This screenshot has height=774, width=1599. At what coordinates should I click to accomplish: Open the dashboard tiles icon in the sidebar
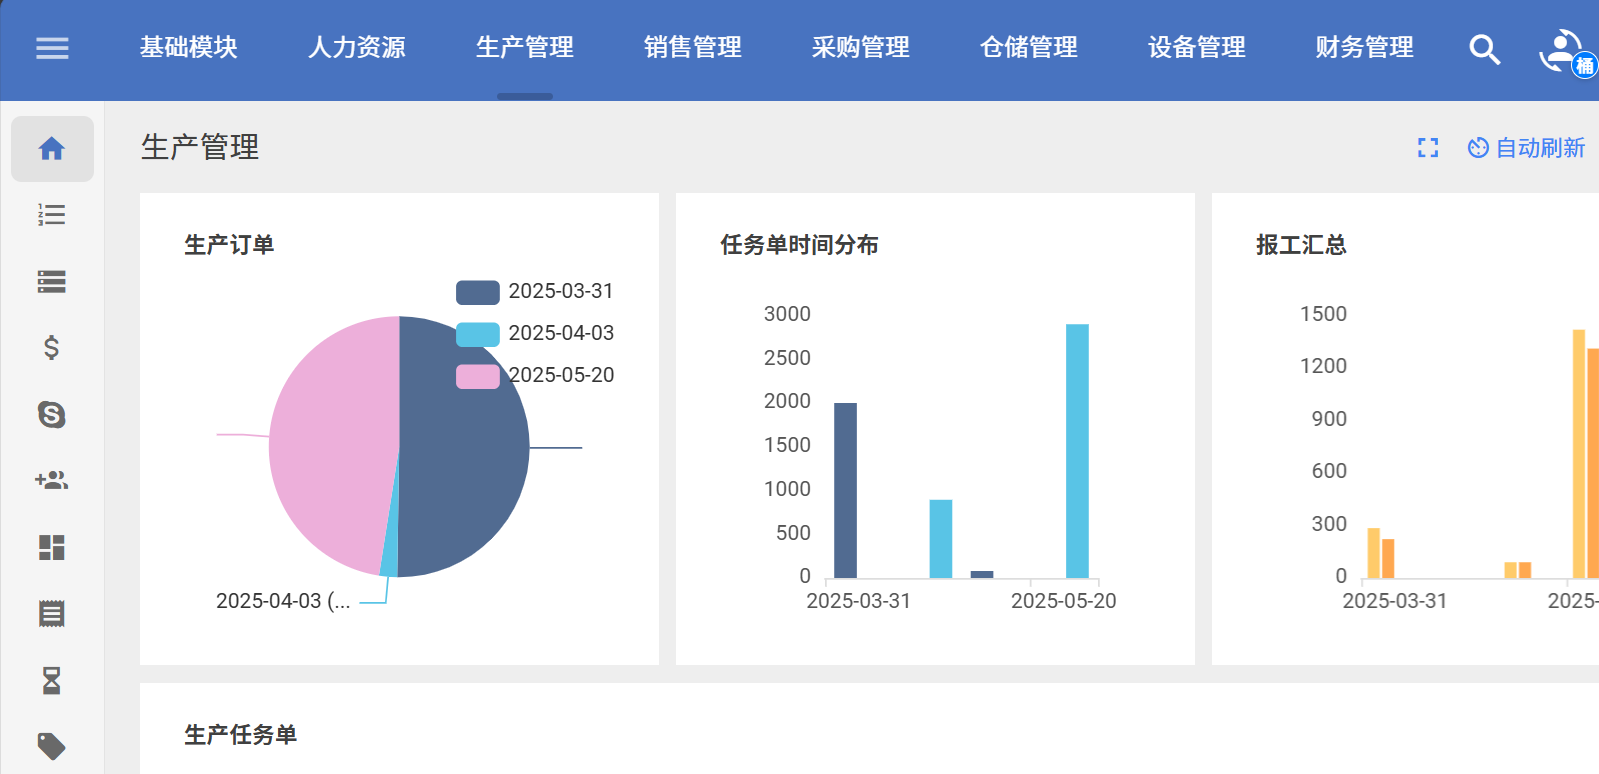click(52, 547)
